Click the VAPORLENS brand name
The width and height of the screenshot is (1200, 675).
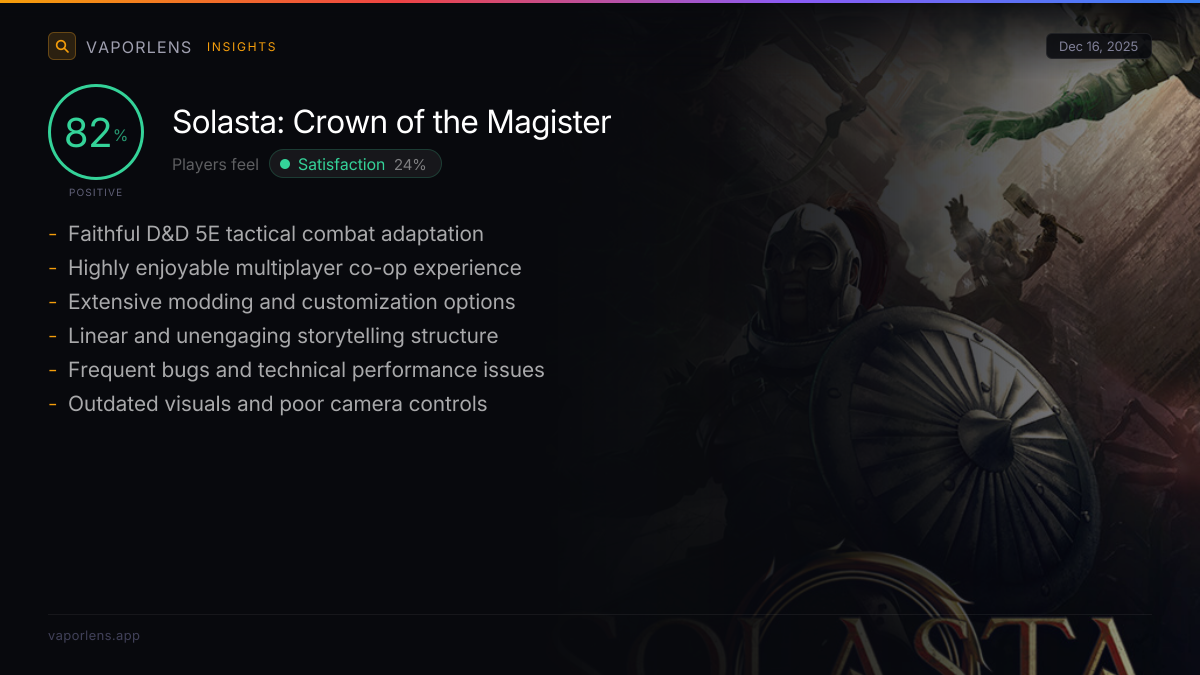pos(138,47)
